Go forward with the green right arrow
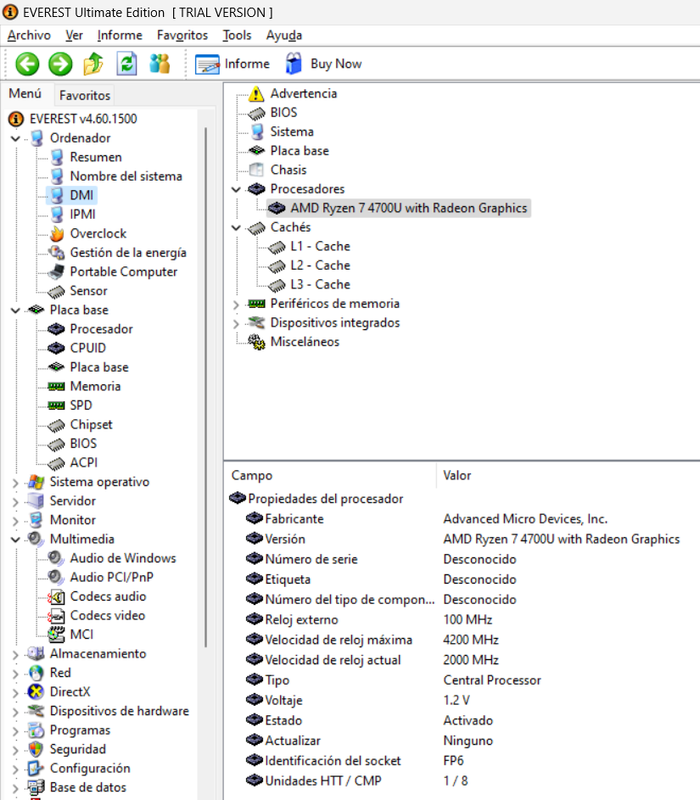Viewport: 700px width, 800px height. pos(60,64)
